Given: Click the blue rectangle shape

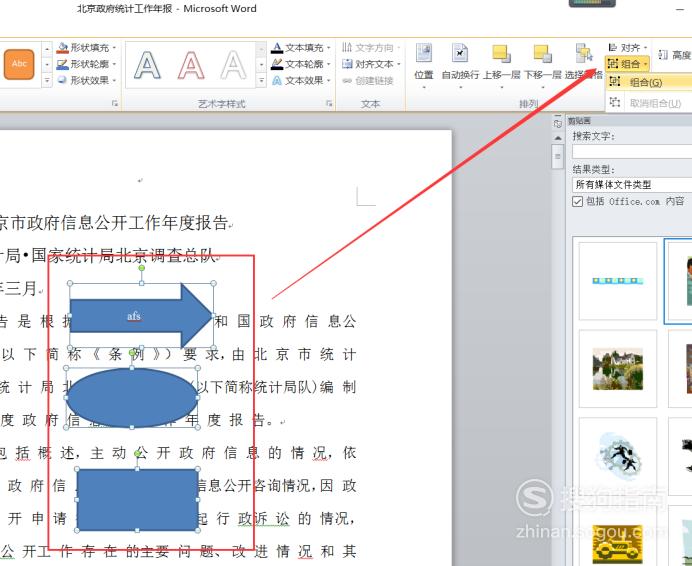Looking at the screenshot, I should coord(137,500).
